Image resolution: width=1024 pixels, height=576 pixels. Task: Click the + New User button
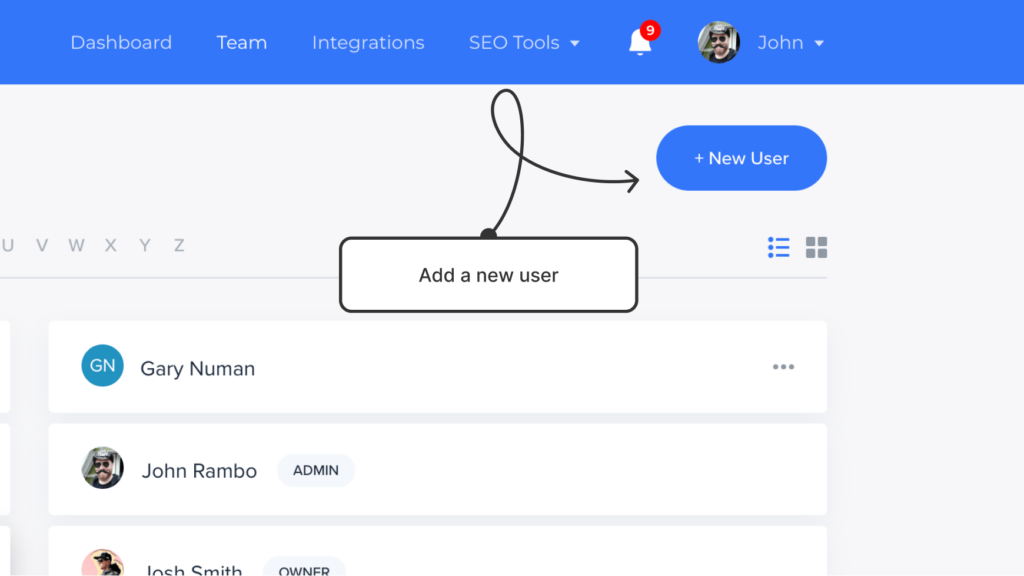click(741, 157)
